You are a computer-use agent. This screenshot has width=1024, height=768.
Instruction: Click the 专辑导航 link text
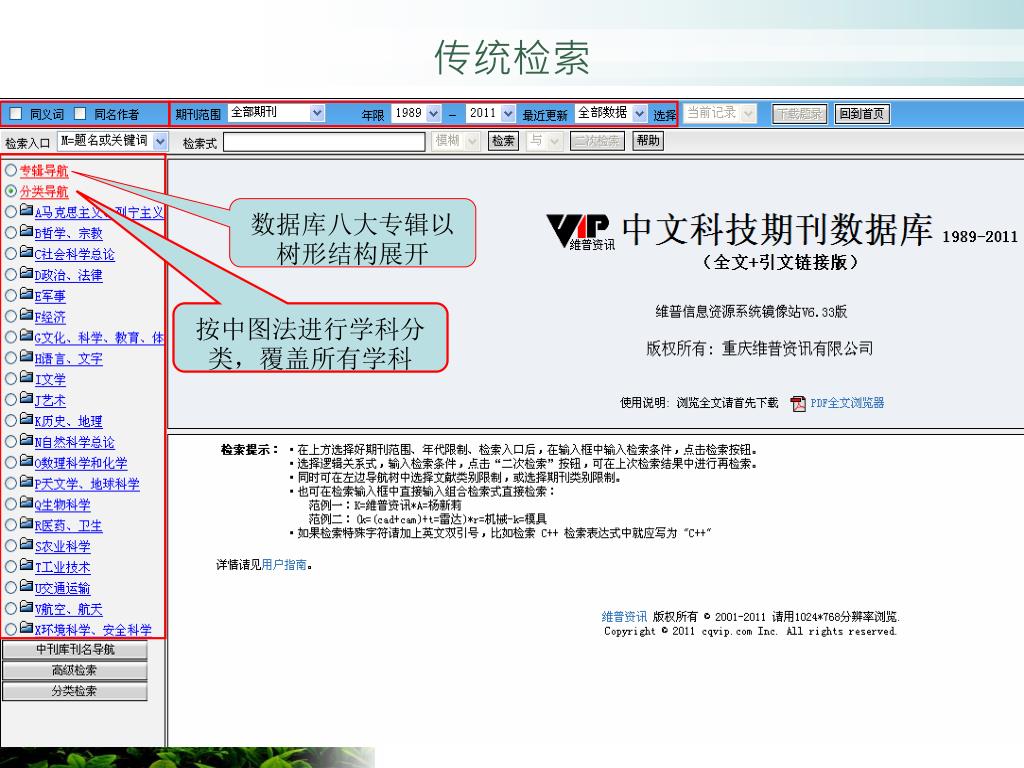click(44, 171)
